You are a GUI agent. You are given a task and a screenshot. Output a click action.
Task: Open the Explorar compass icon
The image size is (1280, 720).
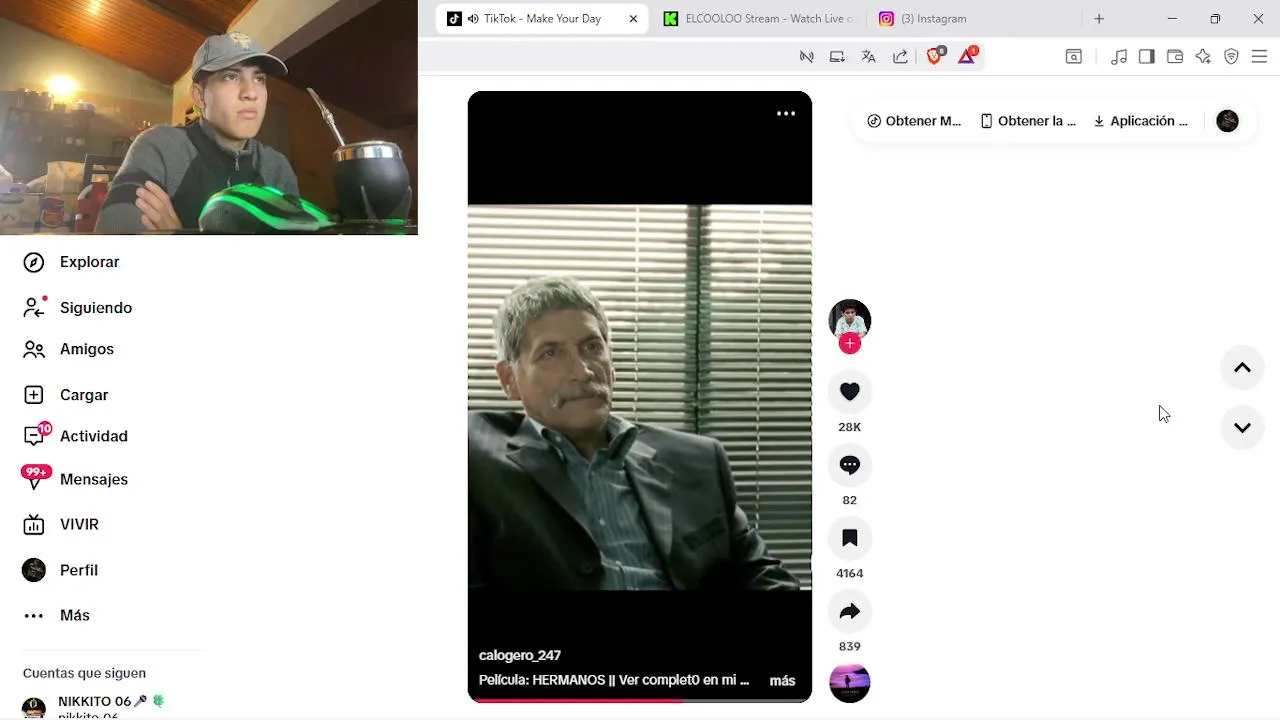pyautogui.click(x=34, y=262)
